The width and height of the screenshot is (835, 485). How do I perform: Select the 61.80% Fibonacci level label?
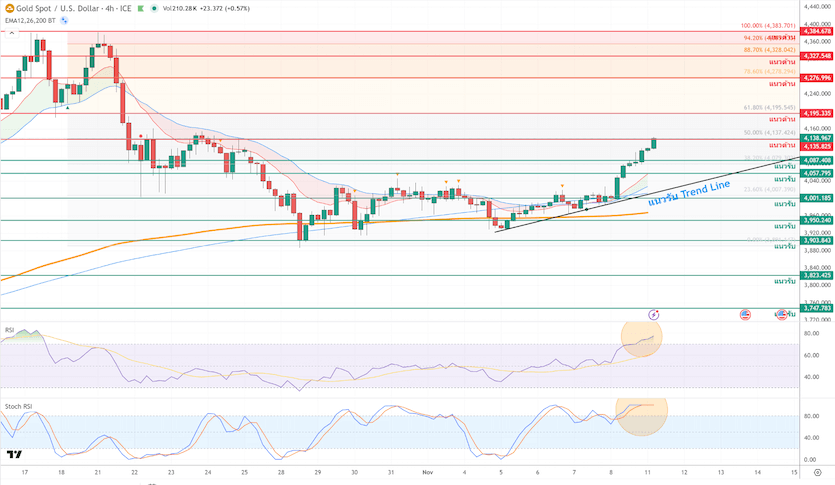(769, 107)
